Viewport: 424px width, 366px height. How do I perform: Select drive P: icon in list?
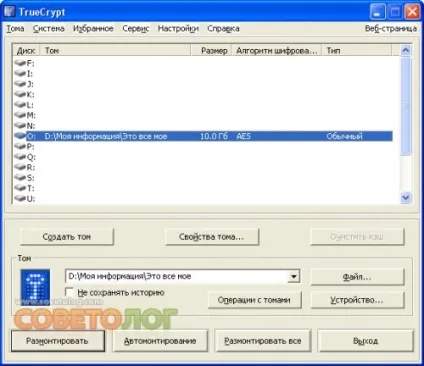point(20,146)
